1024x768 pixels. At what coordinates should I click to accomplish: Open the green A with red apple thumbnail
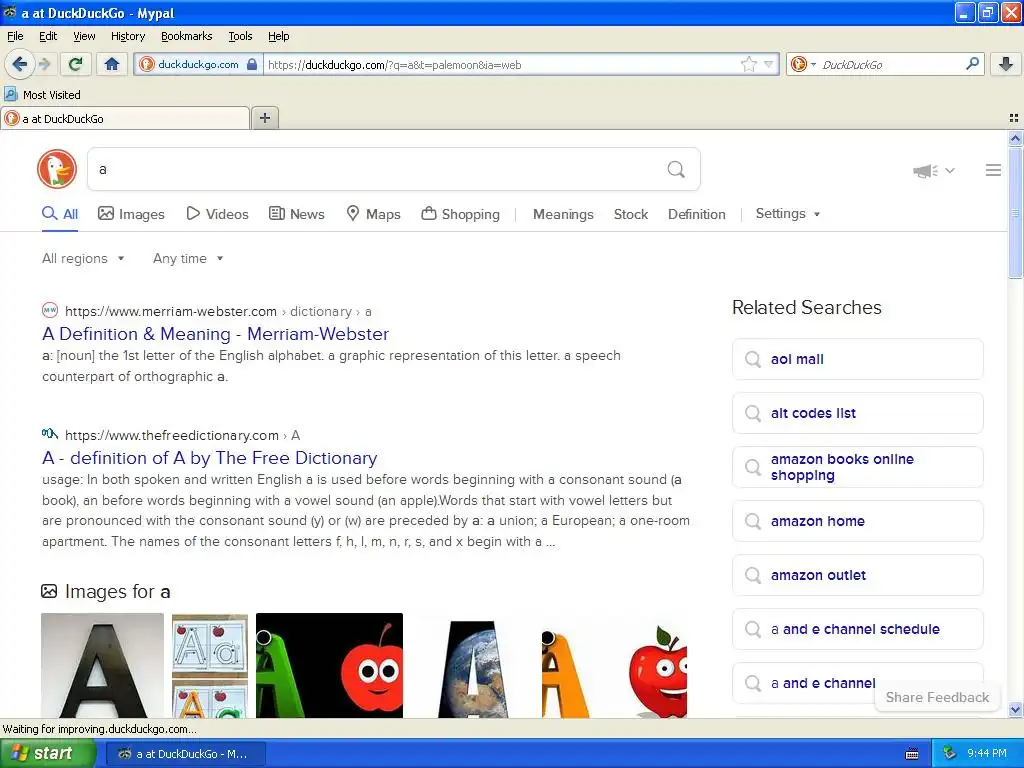(329, 665)
